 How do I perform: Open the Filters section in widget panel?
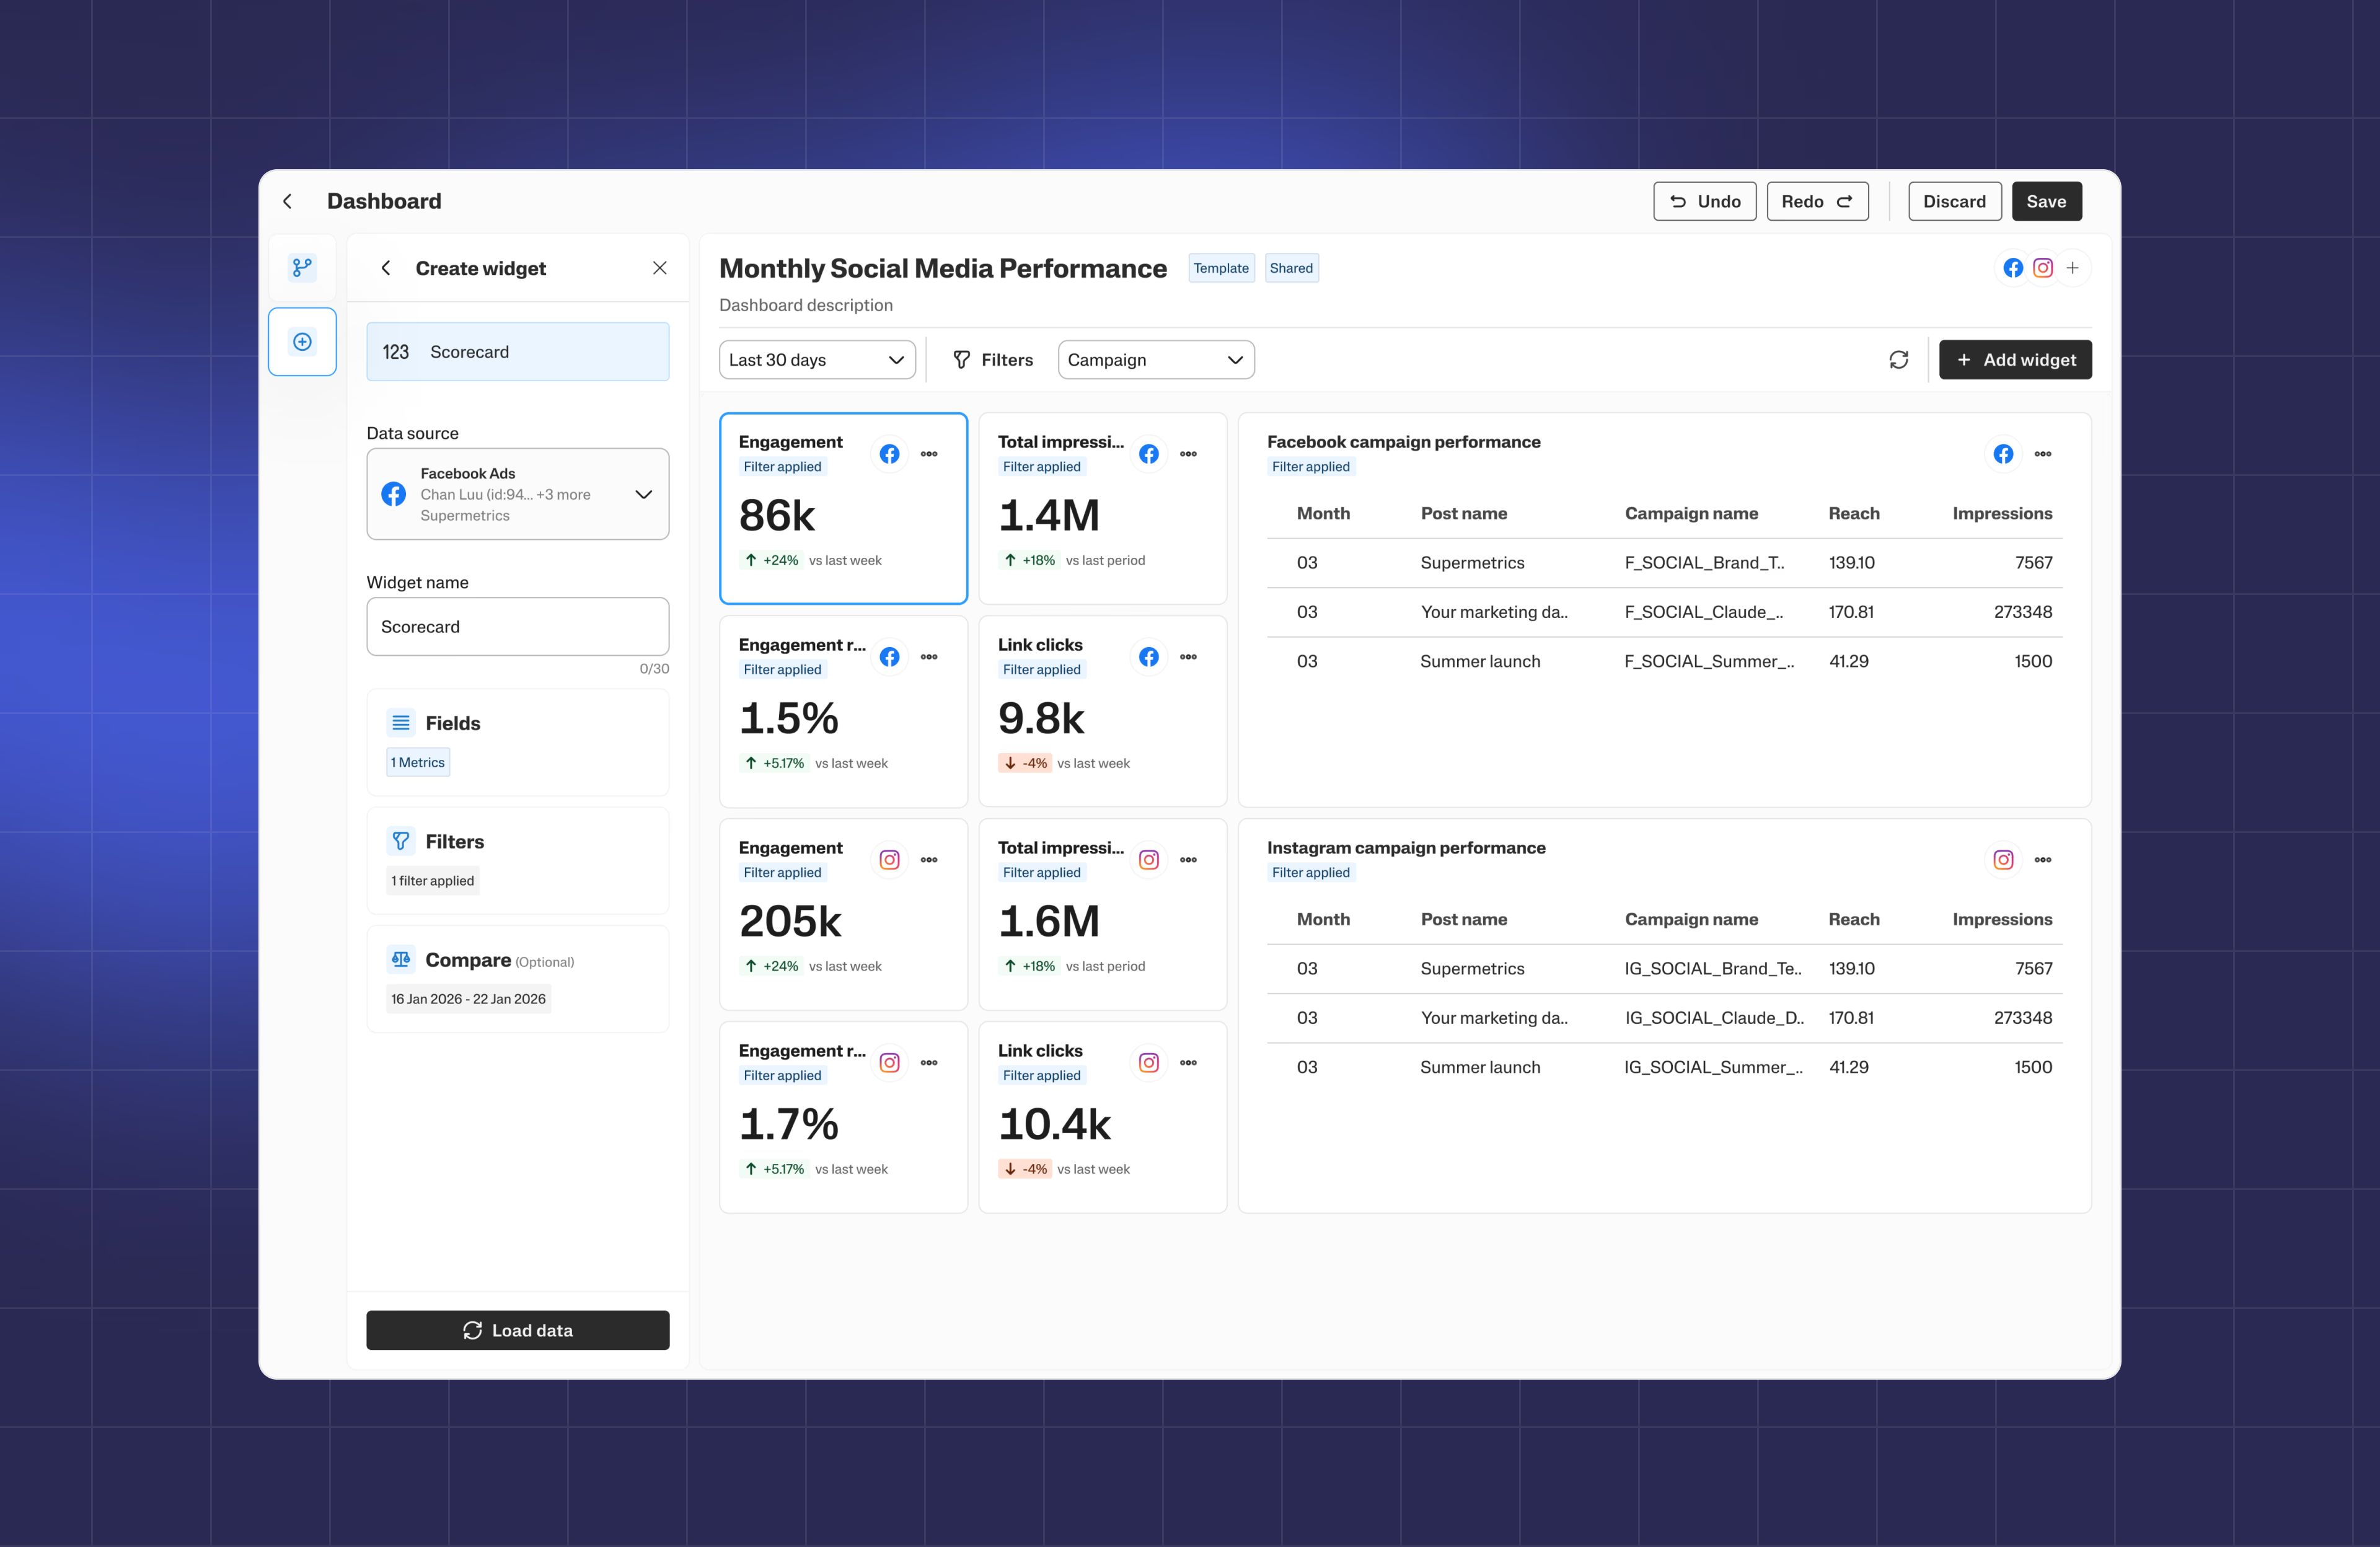(x=518, y=861)
